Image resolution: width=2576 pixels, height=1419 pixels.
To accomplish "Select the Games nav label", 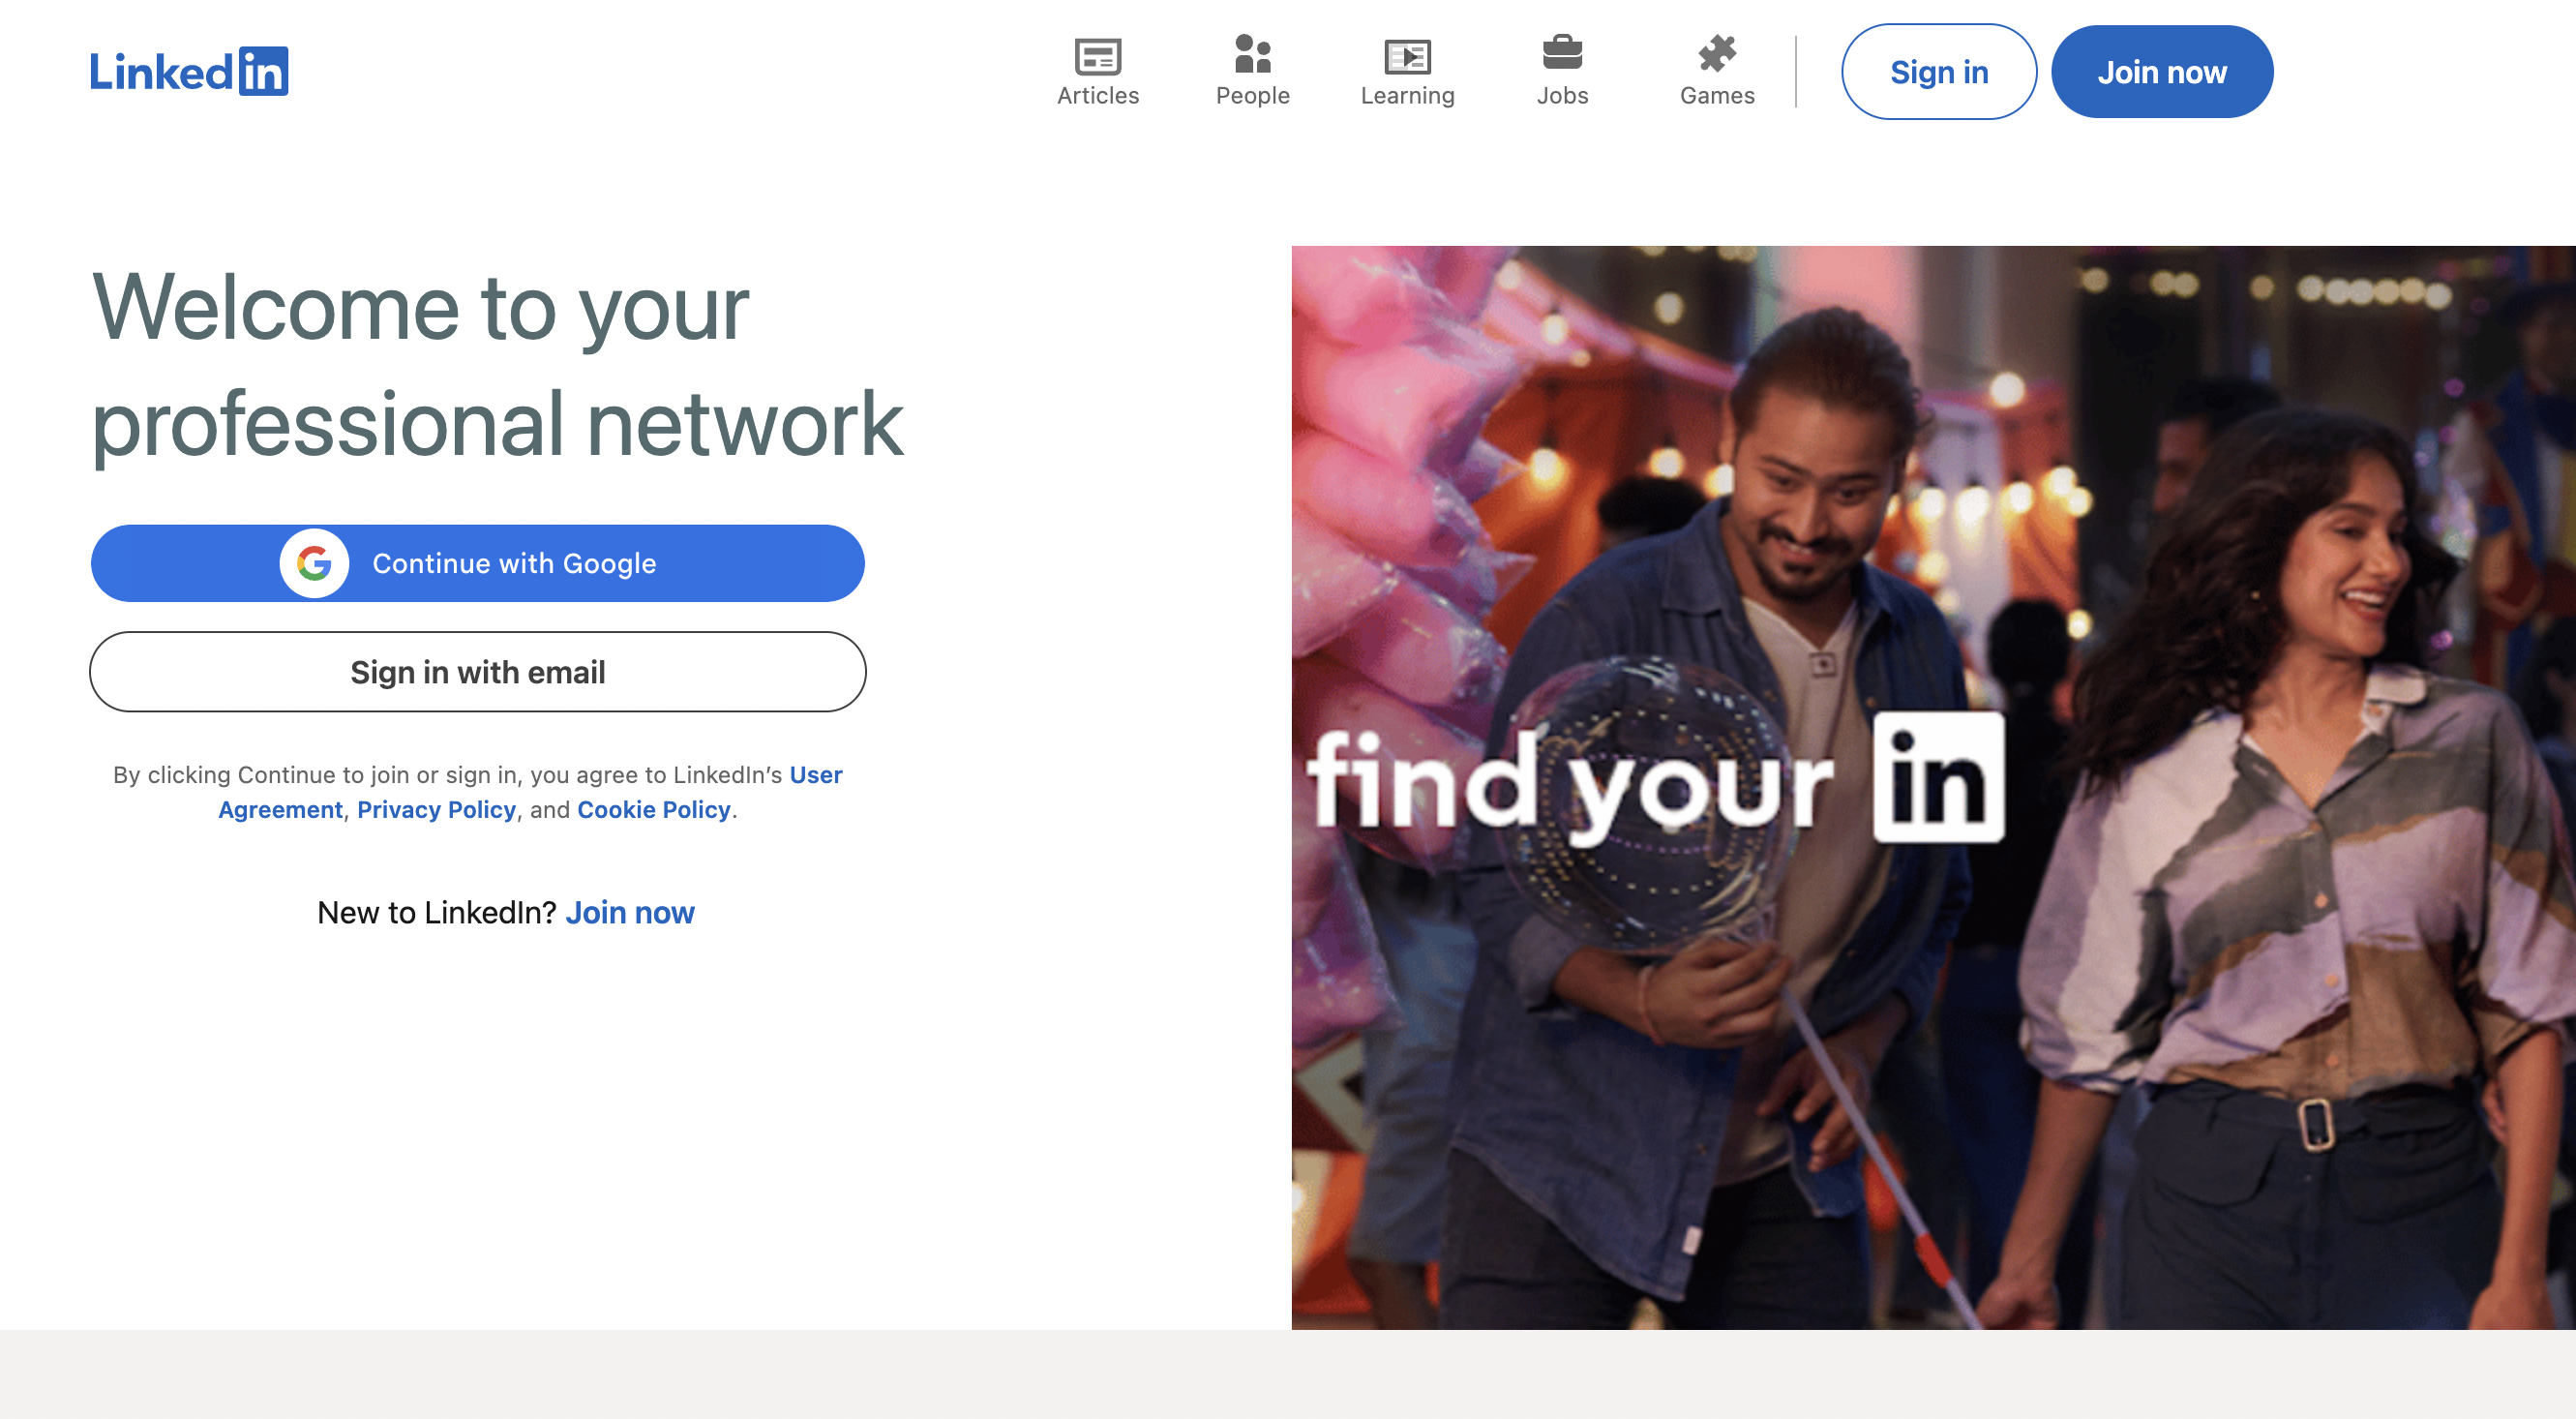I will [x=1716, y=96].
